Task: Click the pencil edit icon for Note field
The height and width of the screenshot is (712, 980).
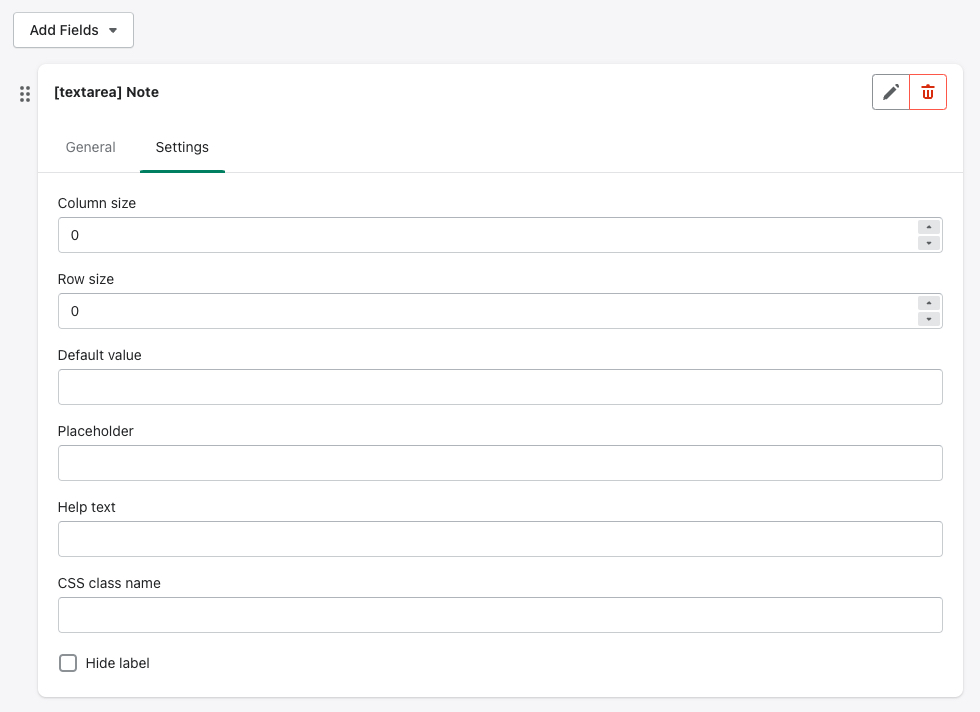Action: [891, 92]
